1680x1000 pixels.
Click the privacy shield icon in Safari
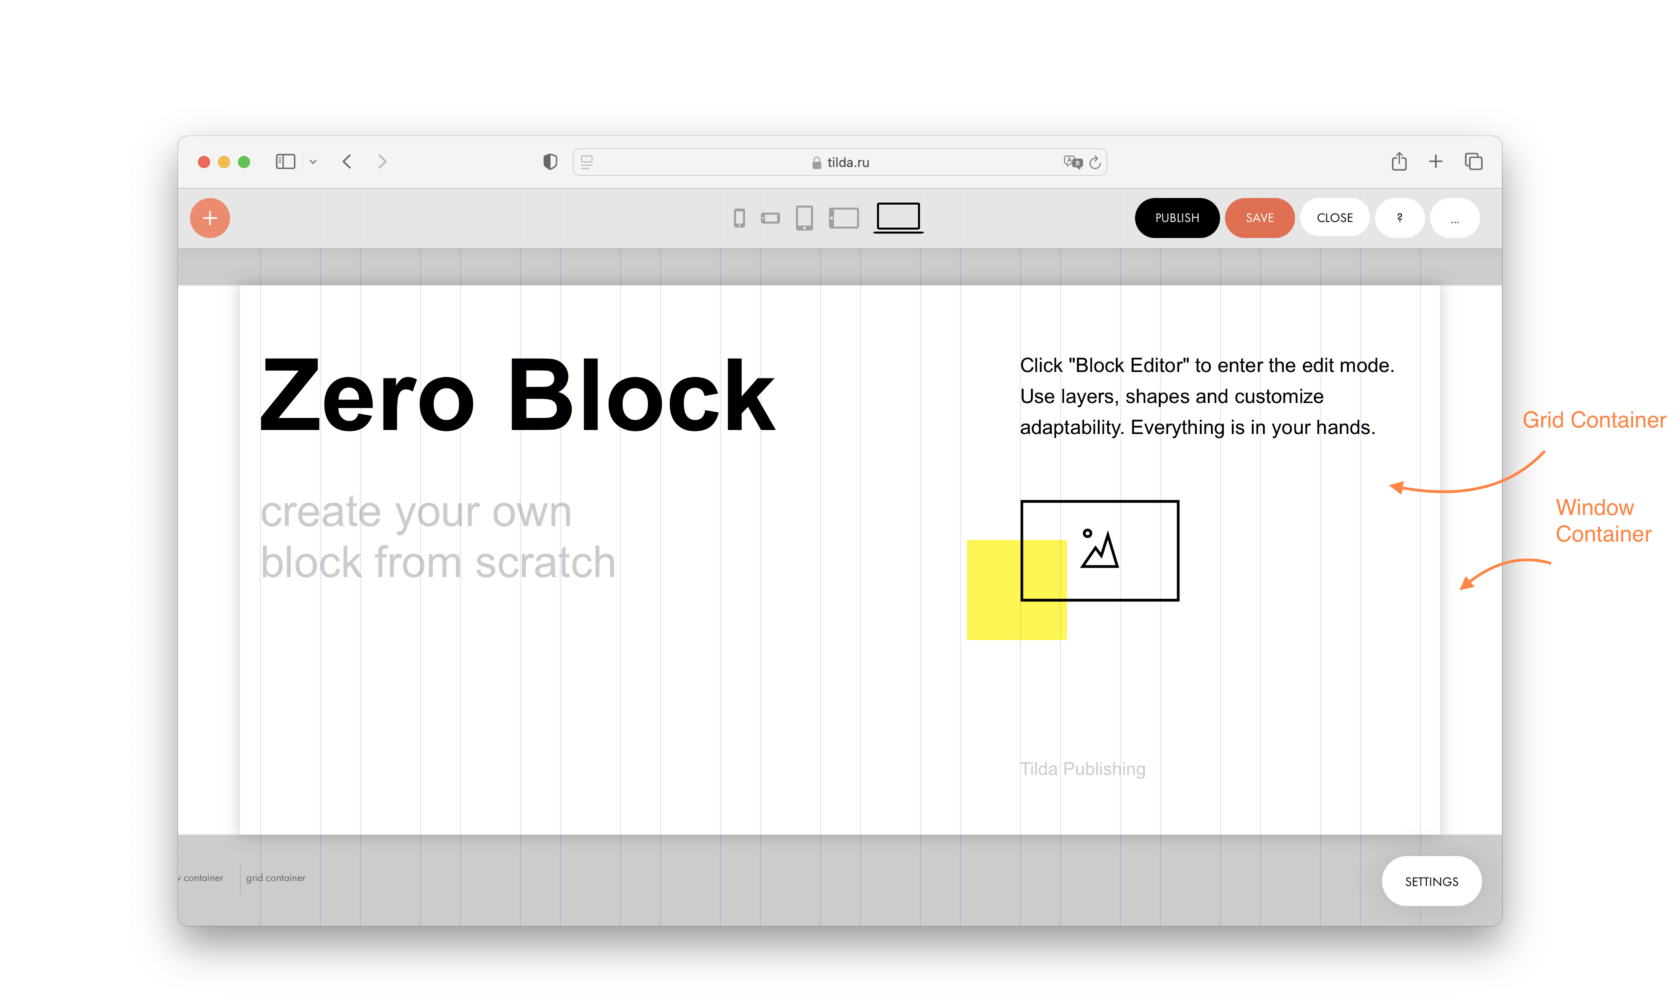pyautogui.click(x=549, y=161)
